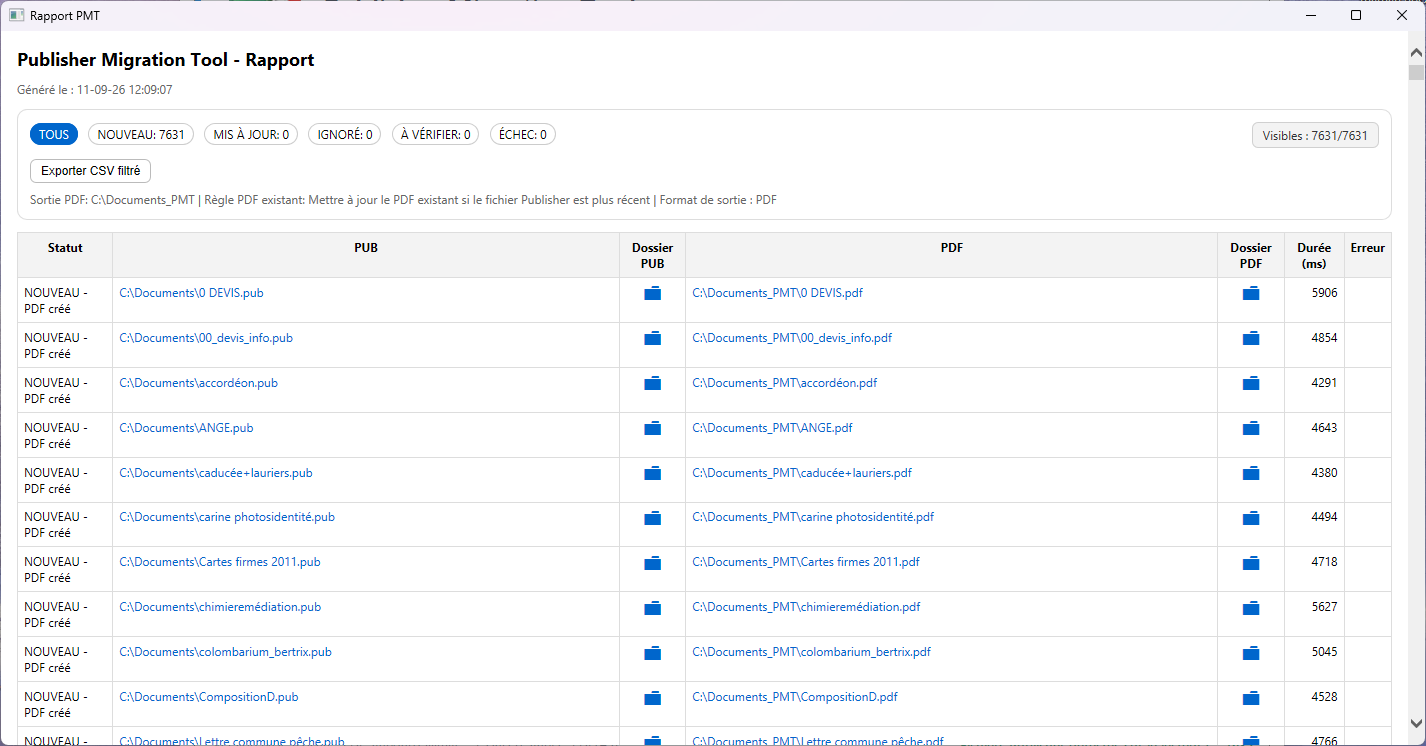This screenshot has width=1426, height=746.
Task: Open link C:\Documents_PMT\carine photosidentité.pdf
Action: (813, 517)
